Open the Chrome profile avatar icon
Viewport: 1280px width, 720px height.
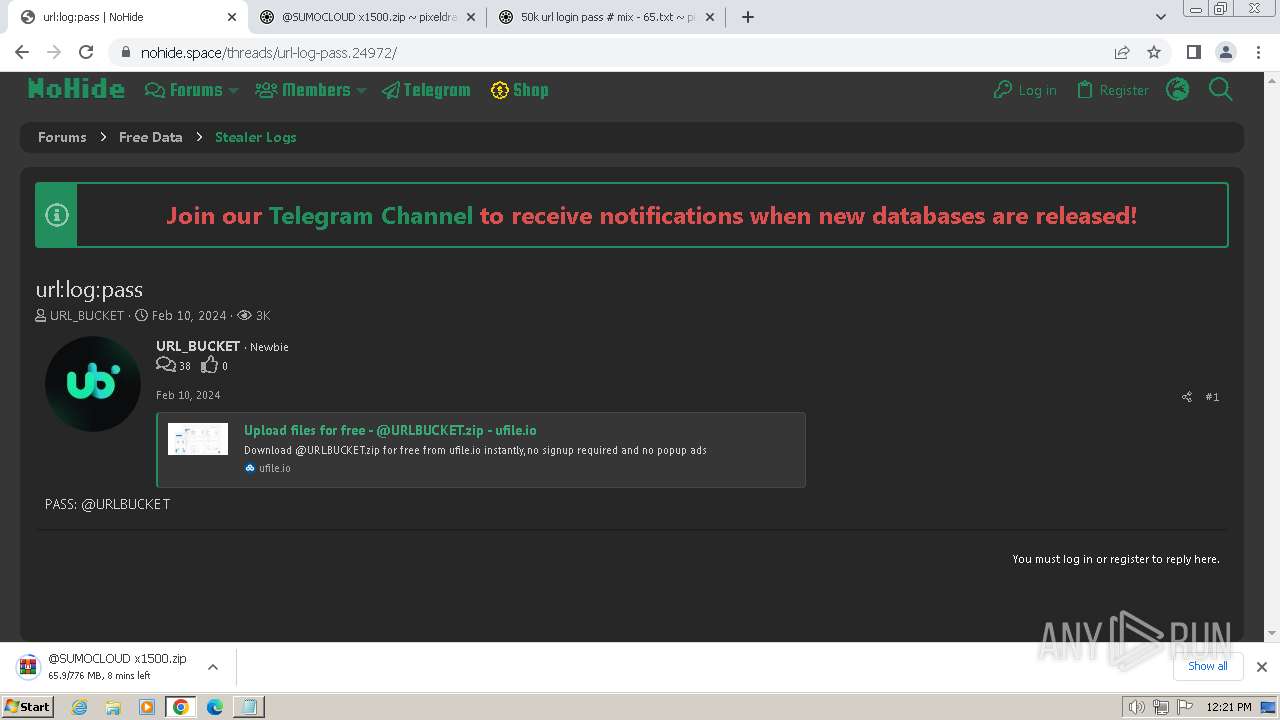[x=1225, y=52]
